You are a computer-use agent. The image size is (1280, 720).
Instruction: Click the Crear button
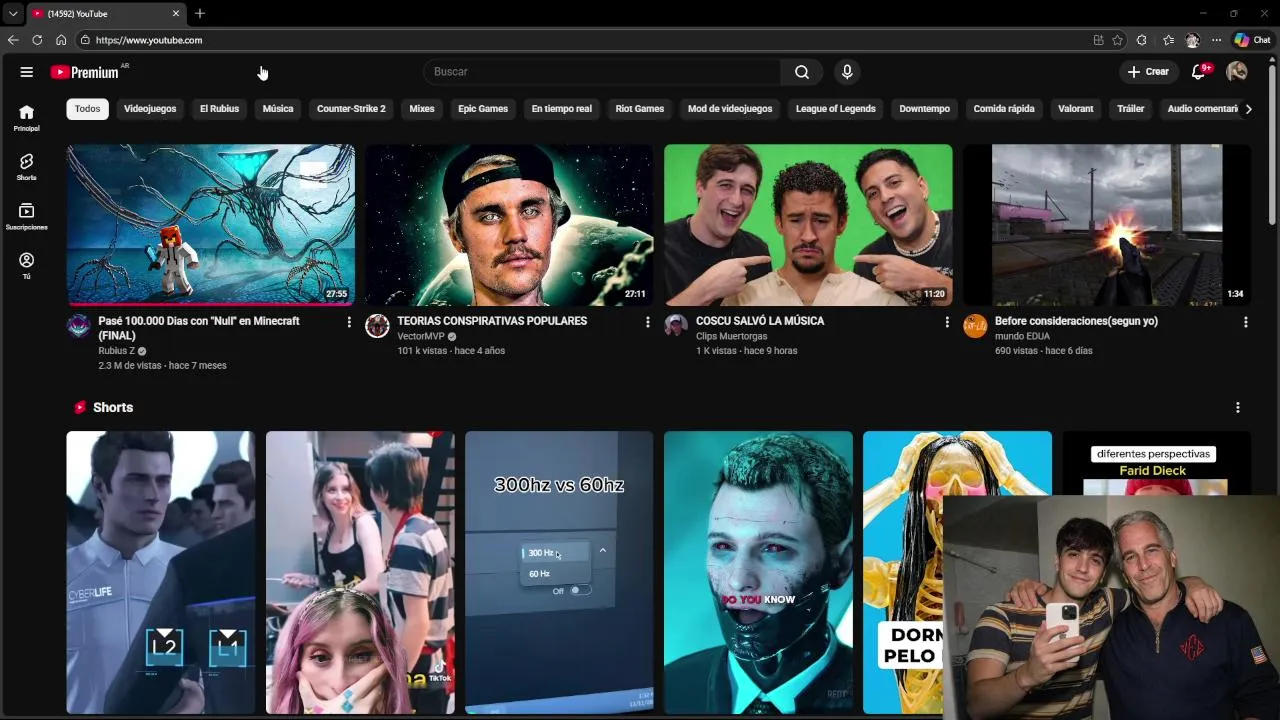pos(1148,72)
